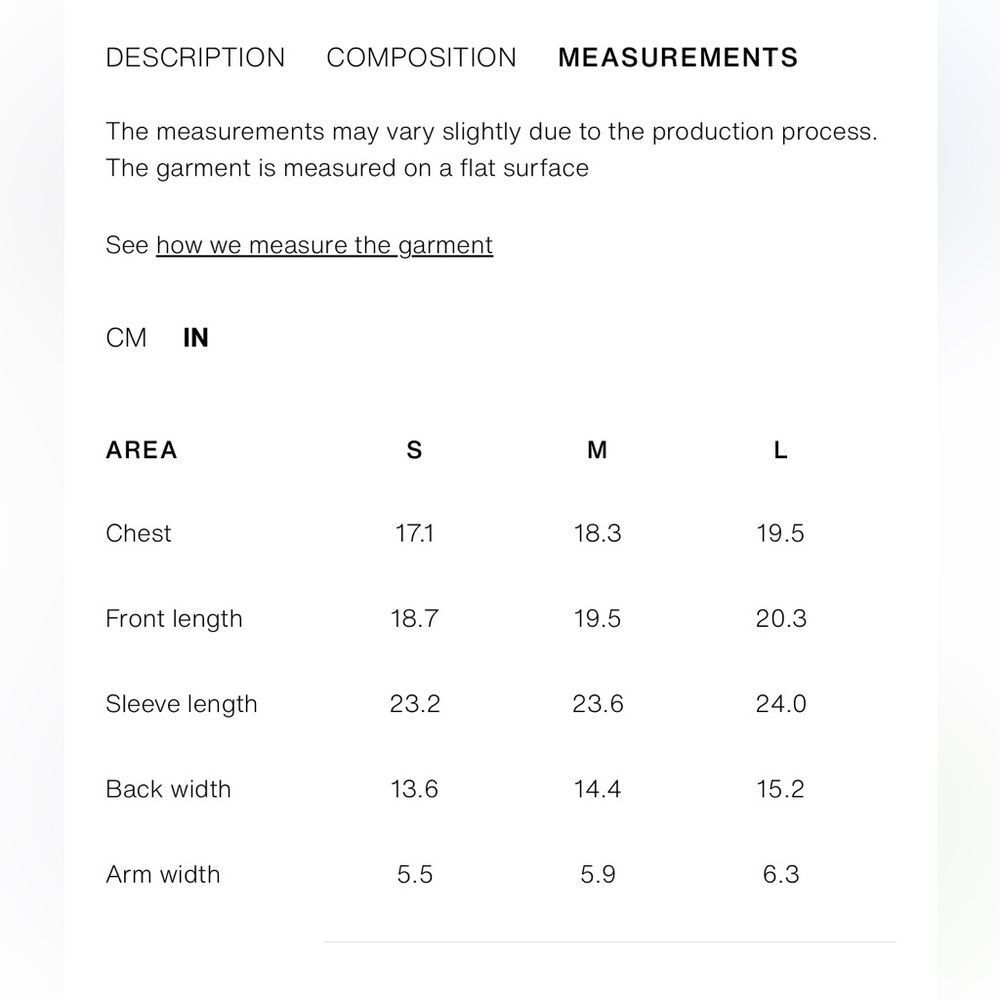Click Chest value 17.1 for size S
Screen dimensions: 1000x1000
click(x=415, y=533)
